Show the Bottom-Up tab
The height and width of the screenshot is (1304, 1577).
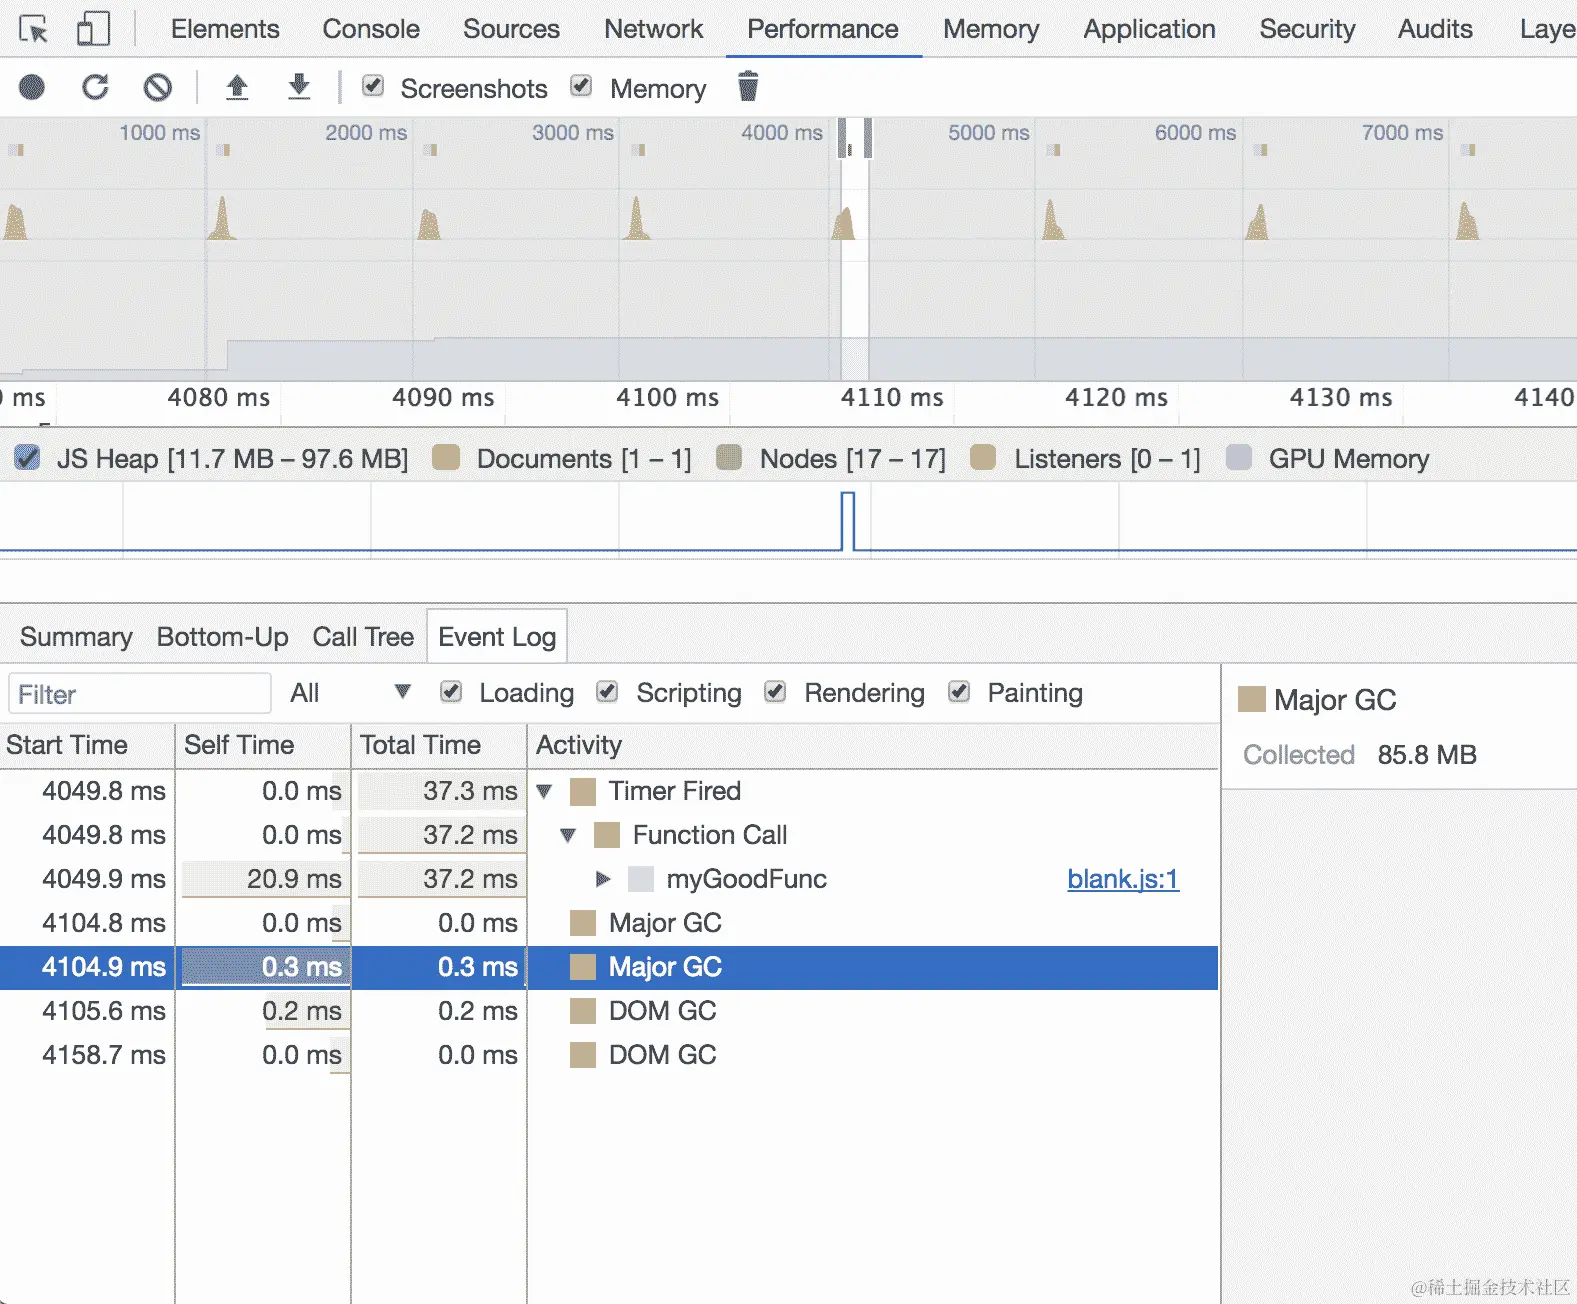pyautogui.click(x=222, y=637)
